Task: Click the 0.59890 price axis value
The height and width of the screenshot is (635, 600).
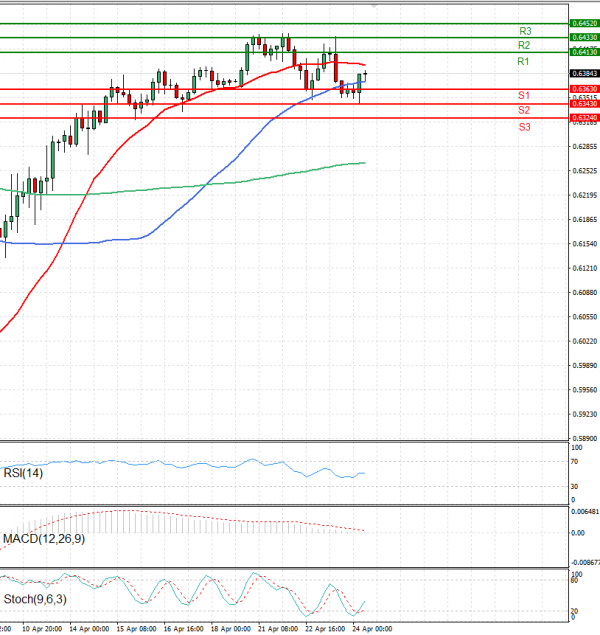Action: point(585,366)
